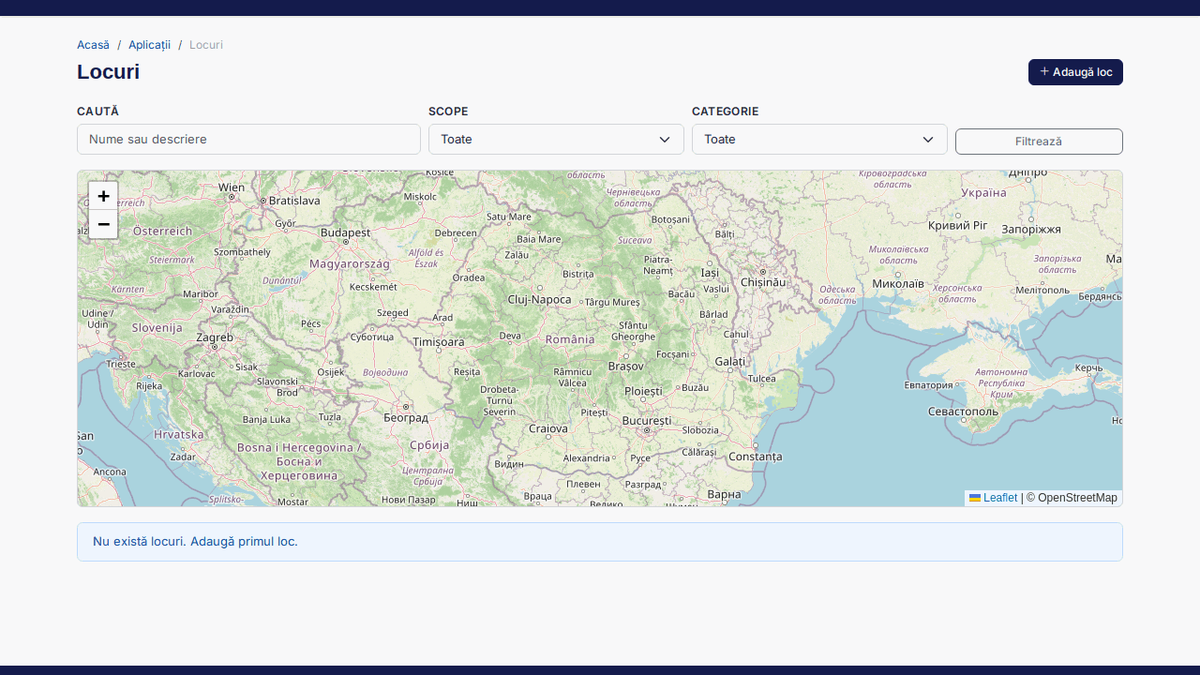Viewport: 1200px width, 675px height.
Task: Click the Варна label on the map
Action: (x=724, y=494)
